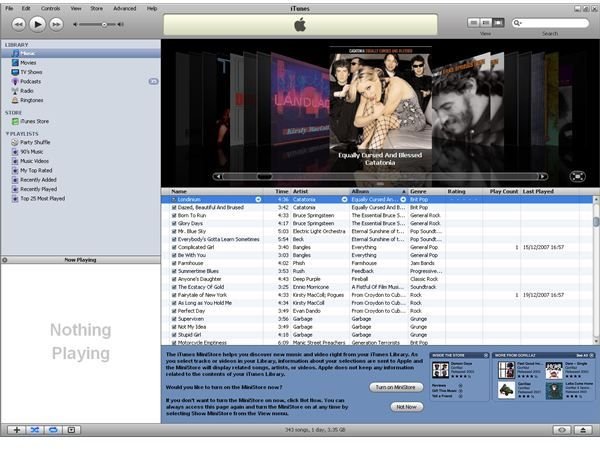Toggle artwork viewer button
The height and width of the screenshot is (449, 600).
(72, 430)
